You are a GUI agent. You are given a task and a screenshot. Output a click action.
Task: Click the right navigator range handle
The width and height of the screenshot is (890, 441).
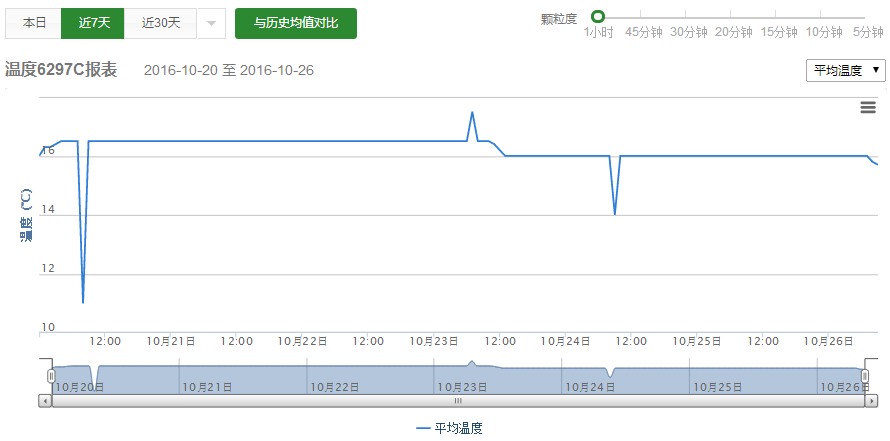(866, 374)
